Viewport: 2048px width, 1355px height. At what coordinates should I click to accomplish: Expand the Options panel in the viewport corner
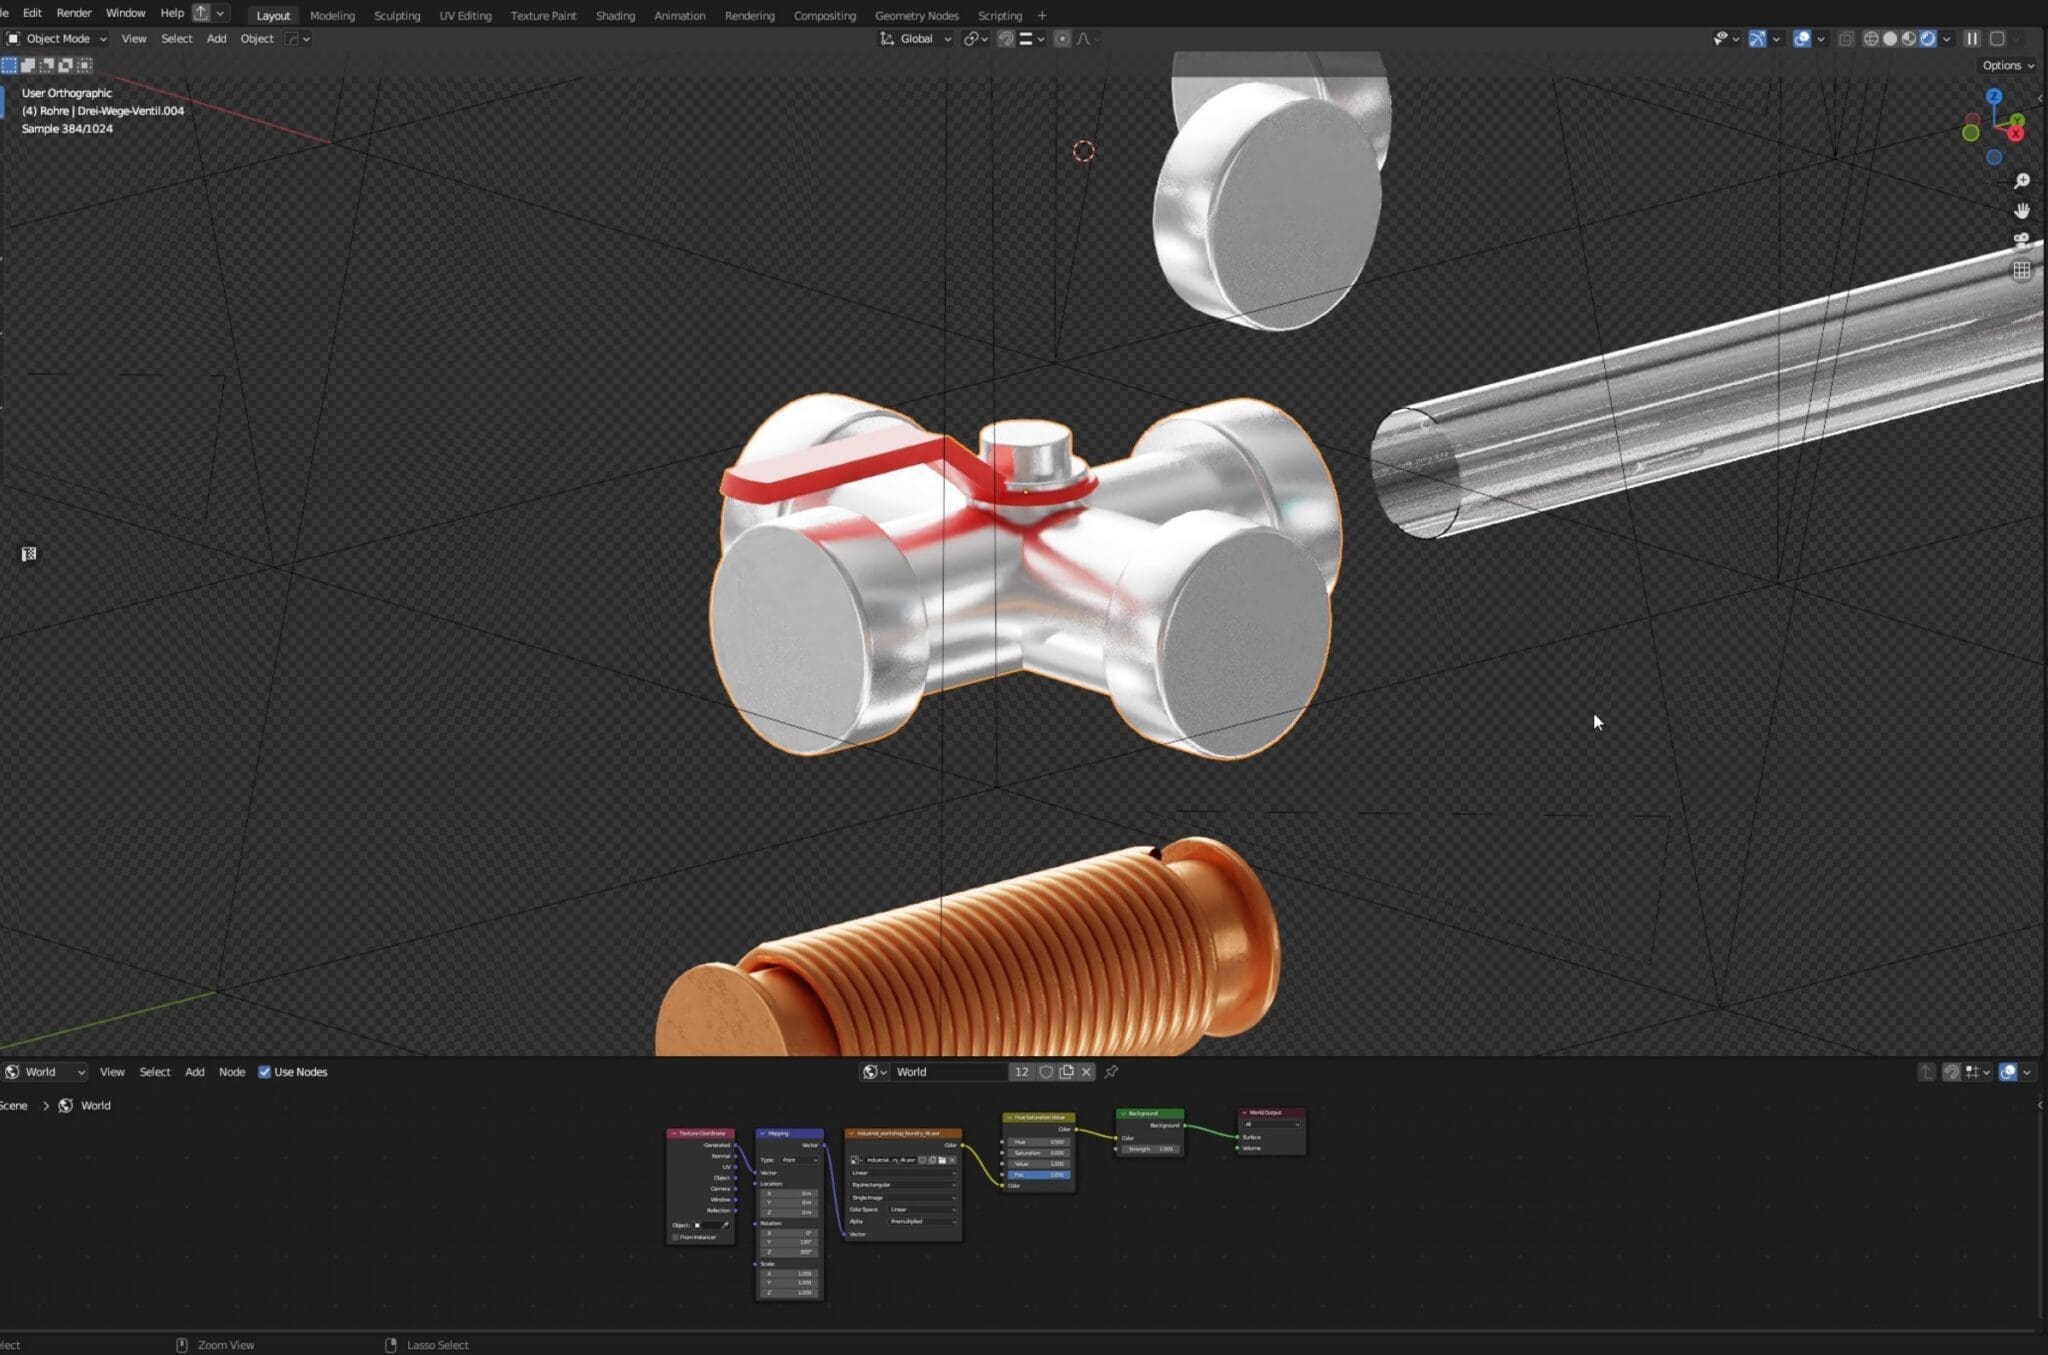[2006, 64]
